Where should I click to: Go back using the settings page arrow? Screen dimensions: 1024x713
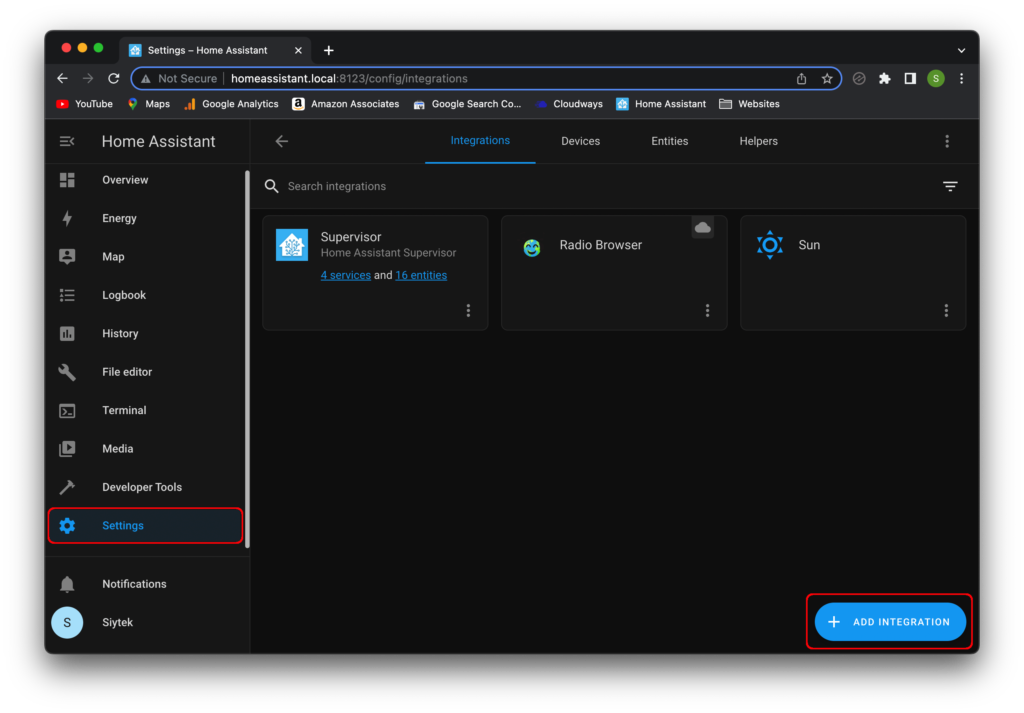click(282, 141)
